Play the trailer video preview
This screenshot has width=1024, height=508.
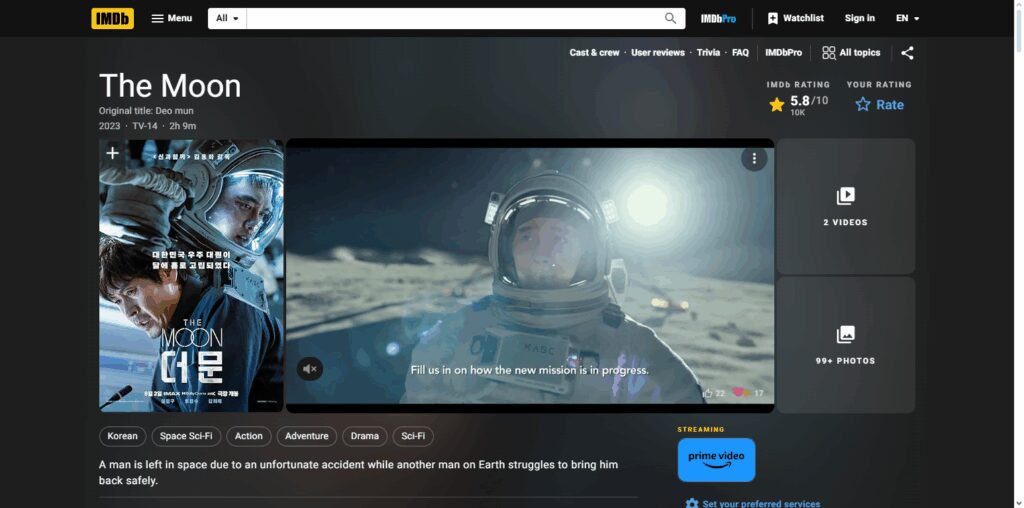pos(530,275)
